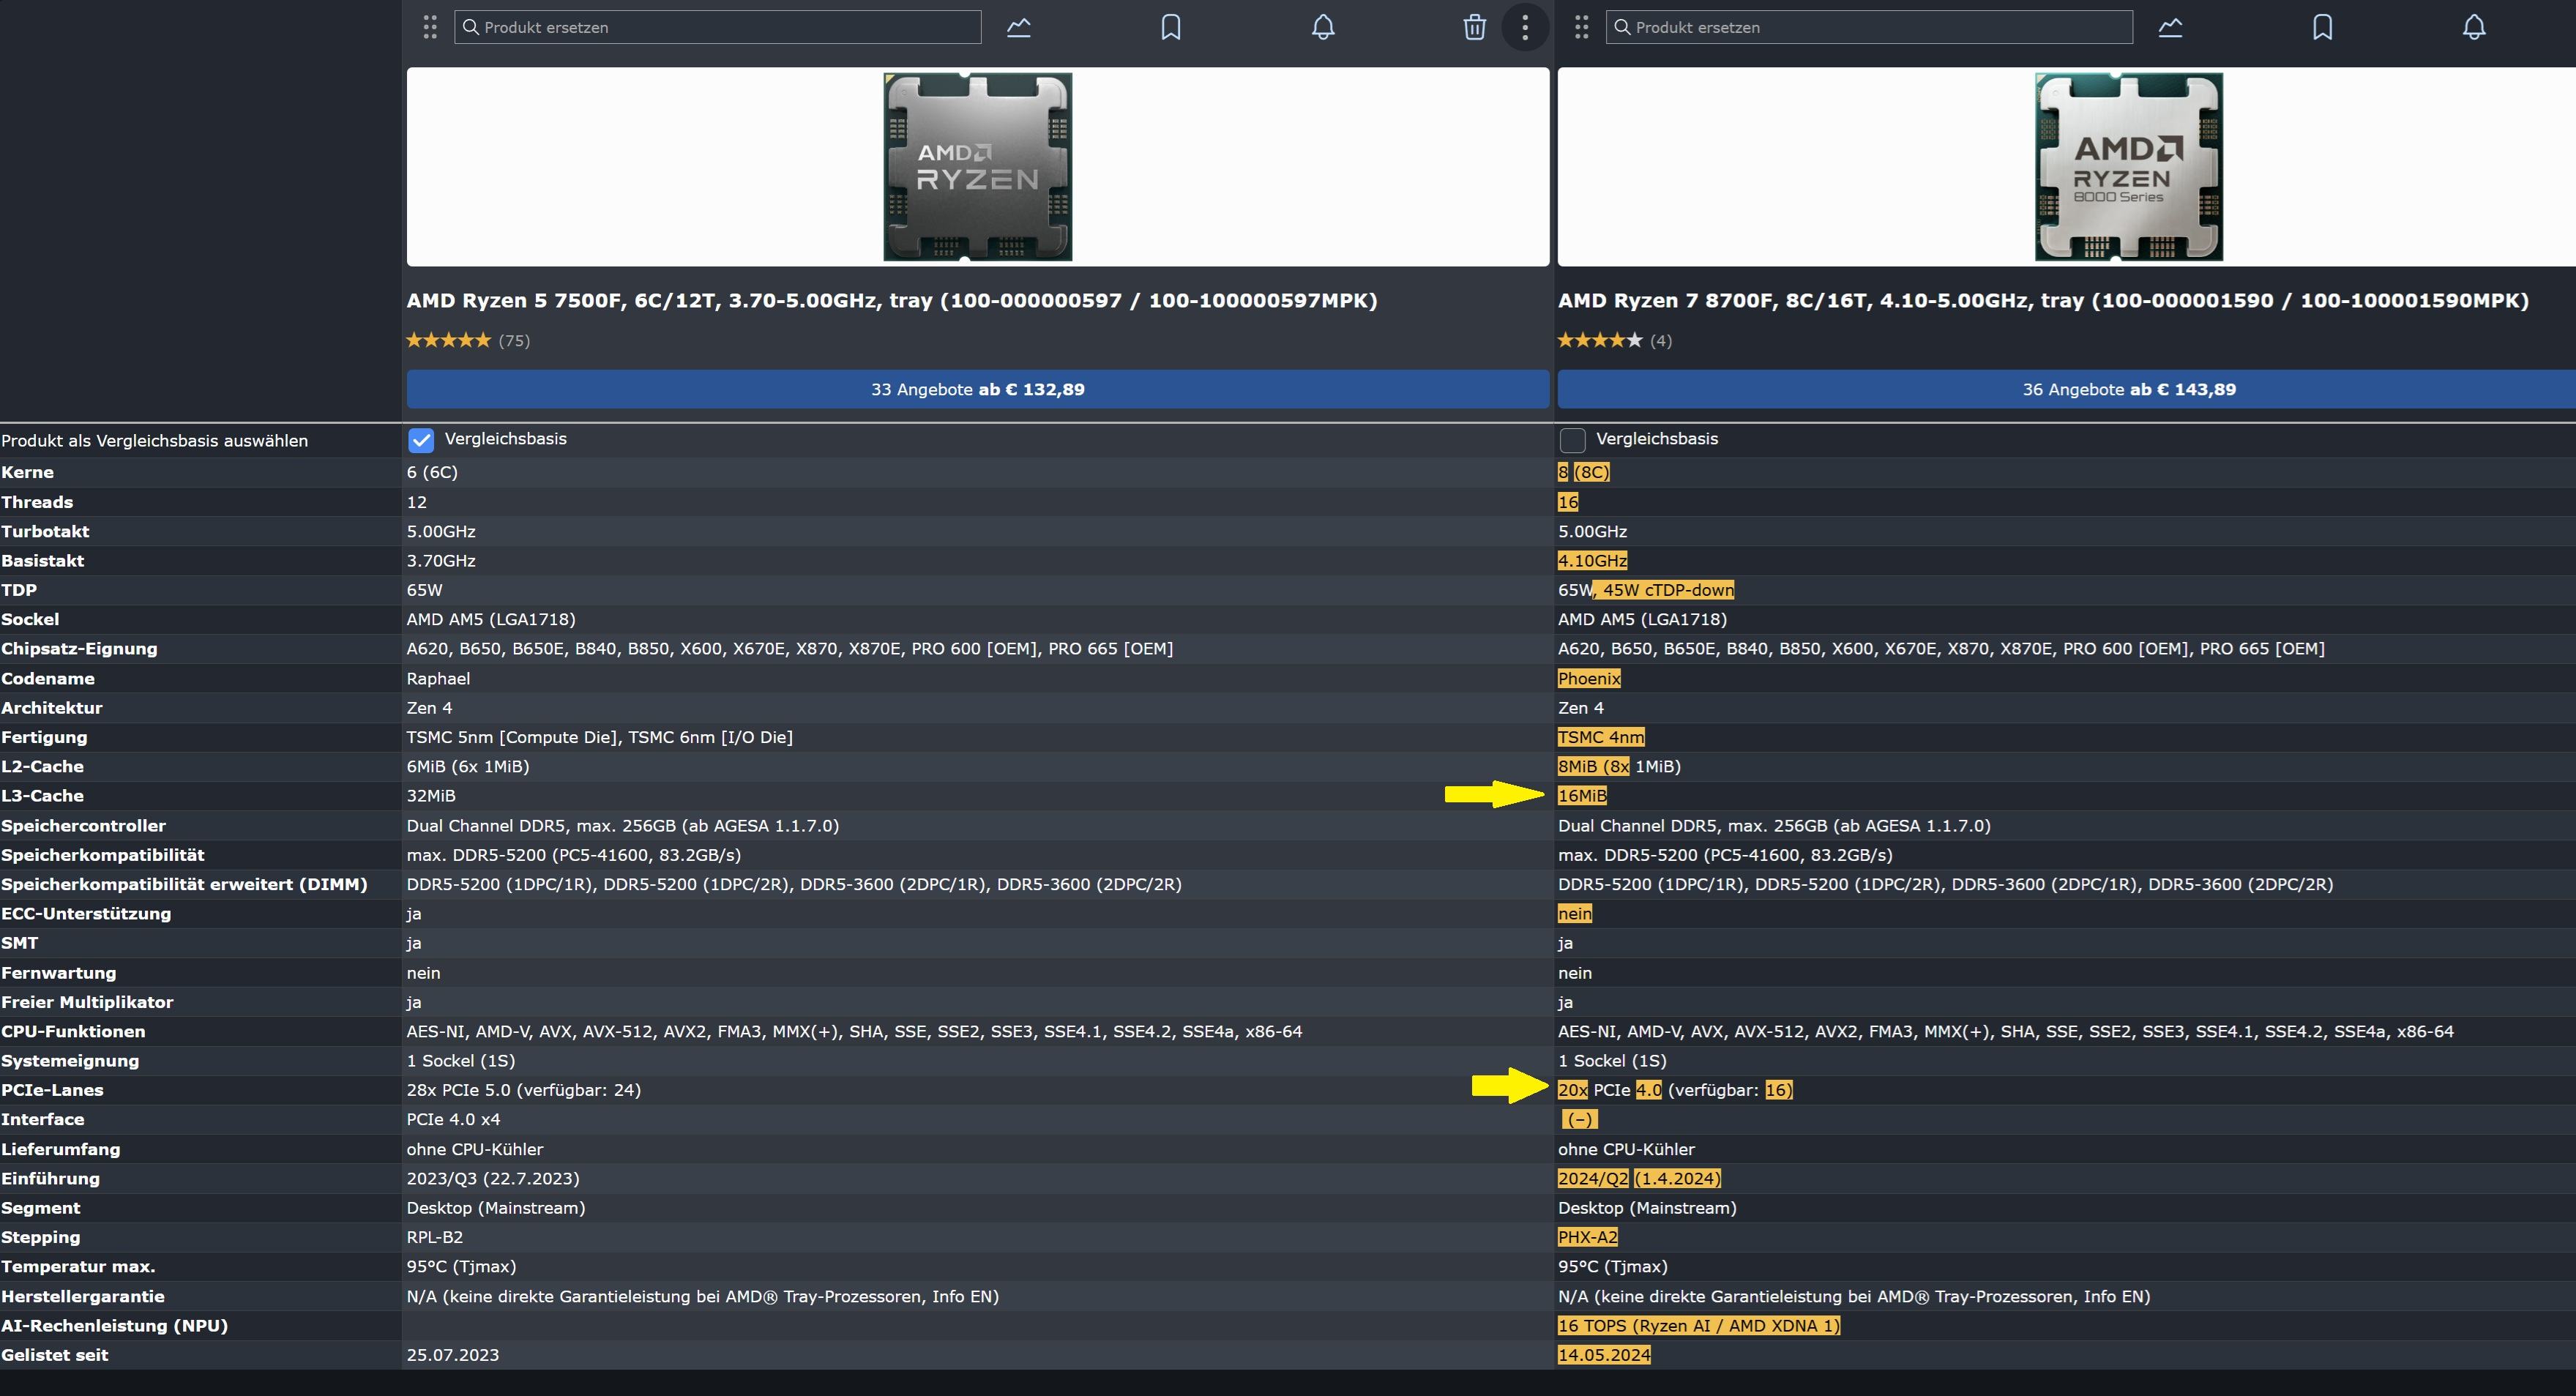Click the drag handle of the Ryzen 7 8700F column
This screenshot has width=2576, height=1396.
click(1581, 27)
